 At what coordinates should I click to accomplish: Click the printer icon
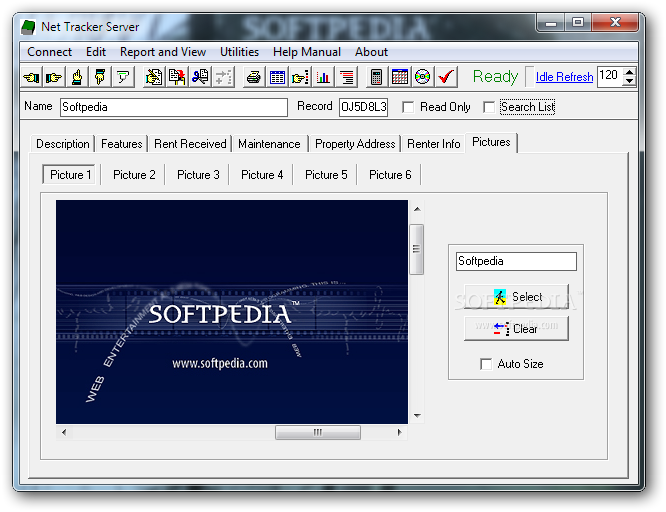point(254,77)
